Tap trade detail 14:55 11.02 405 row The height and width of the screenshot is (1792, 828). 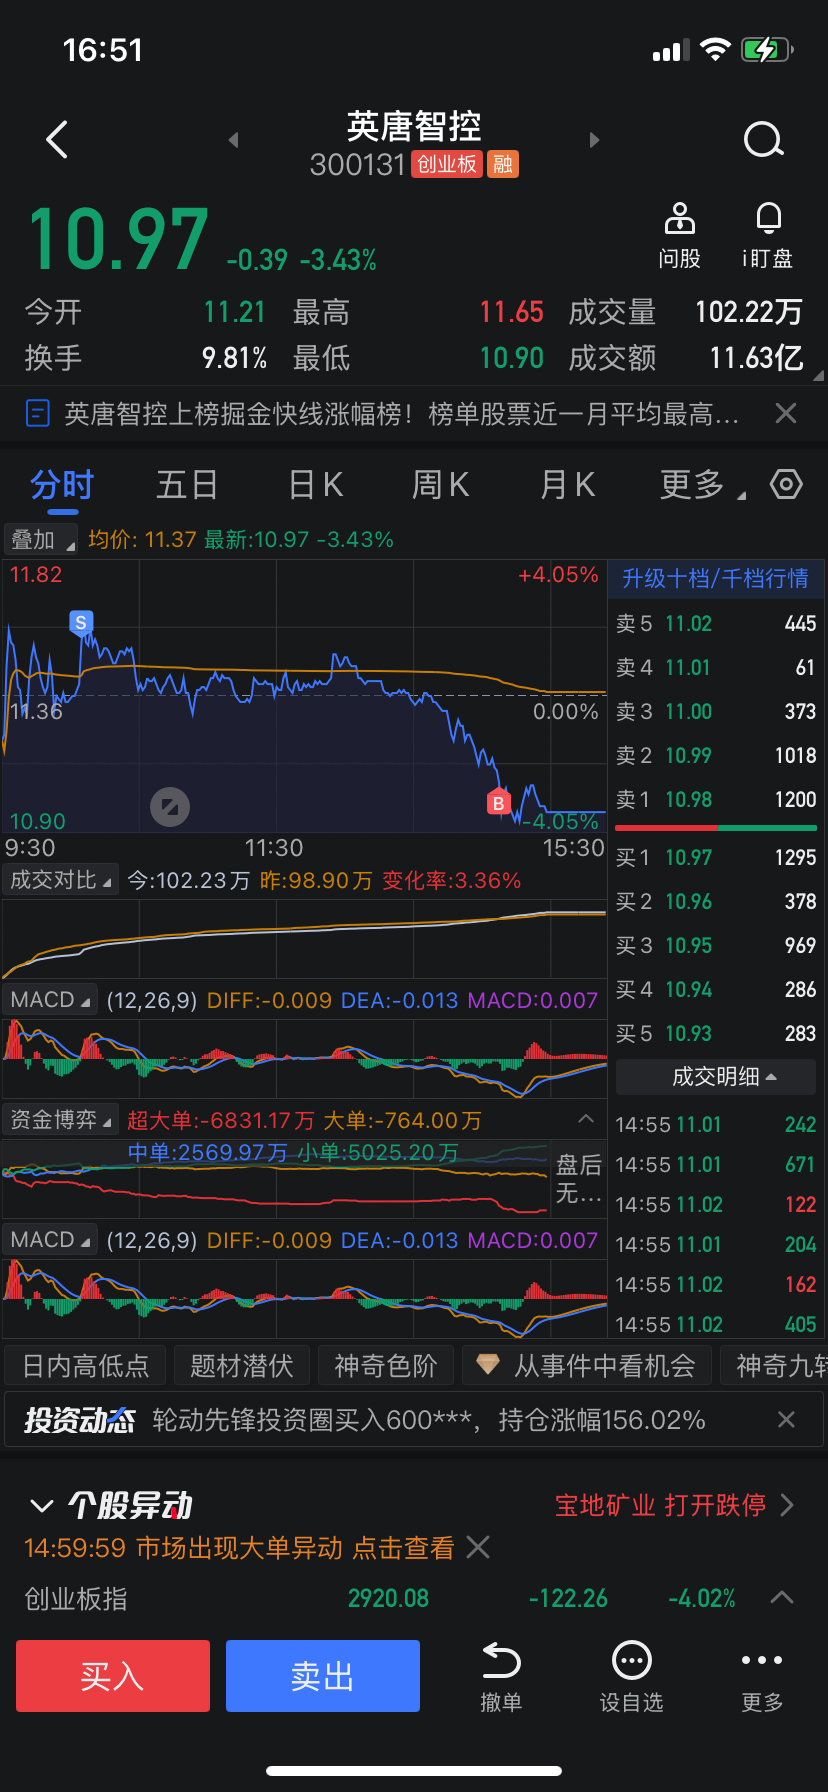716,1324
